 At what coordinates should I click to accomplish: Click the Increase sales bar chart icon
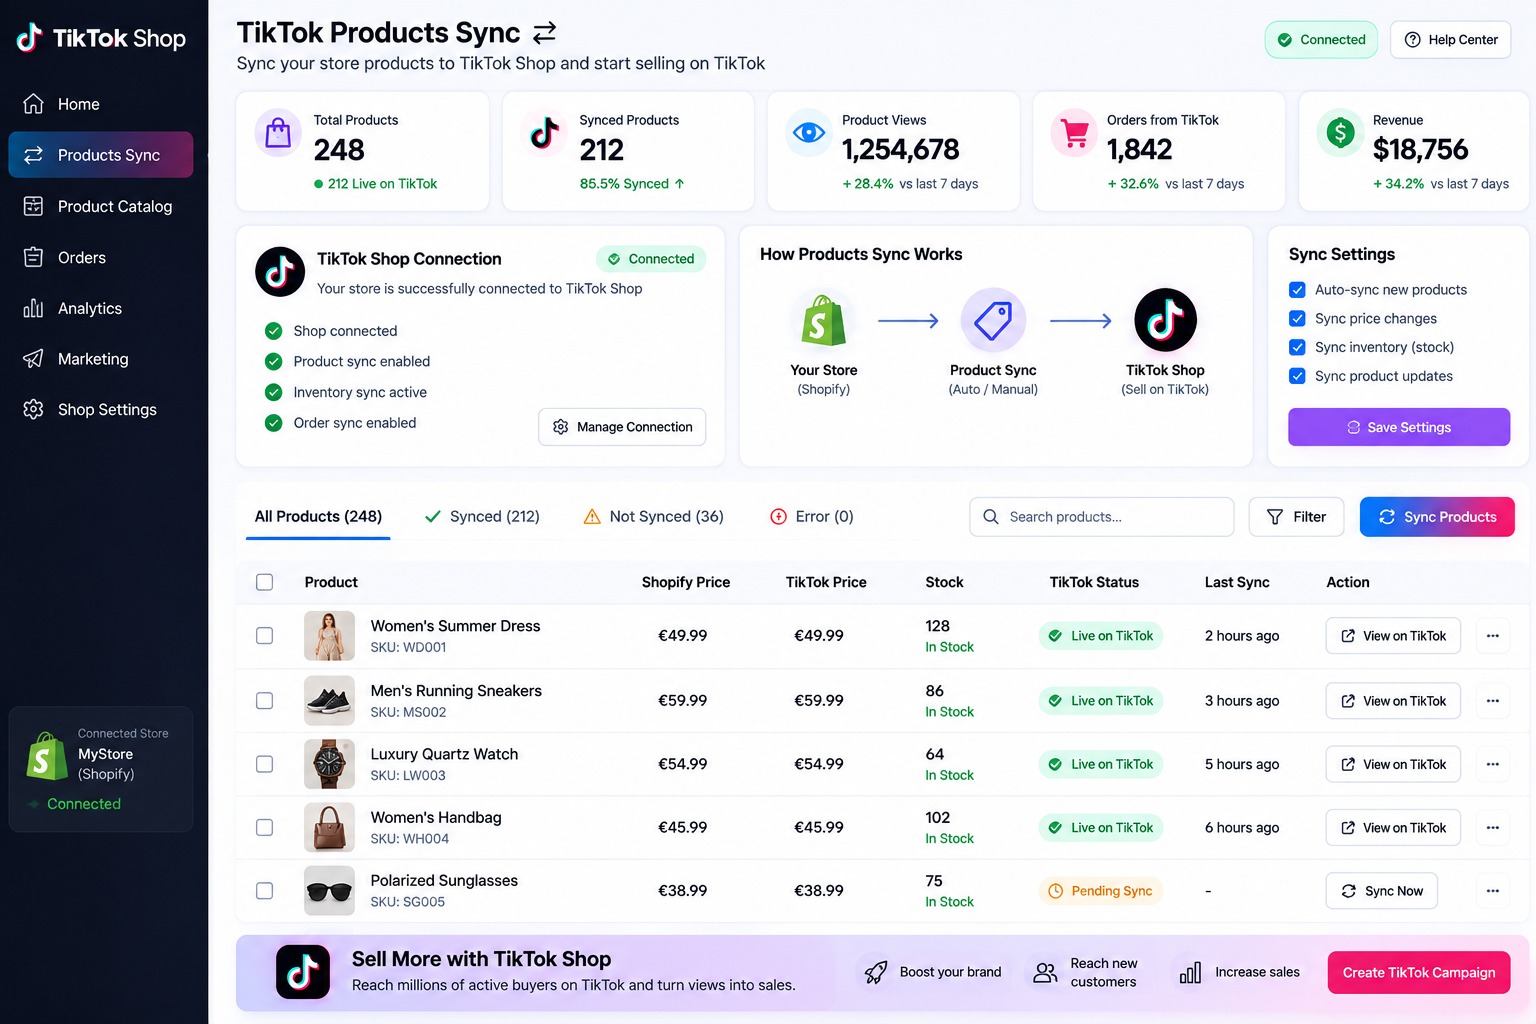(x=1190, y=972)
